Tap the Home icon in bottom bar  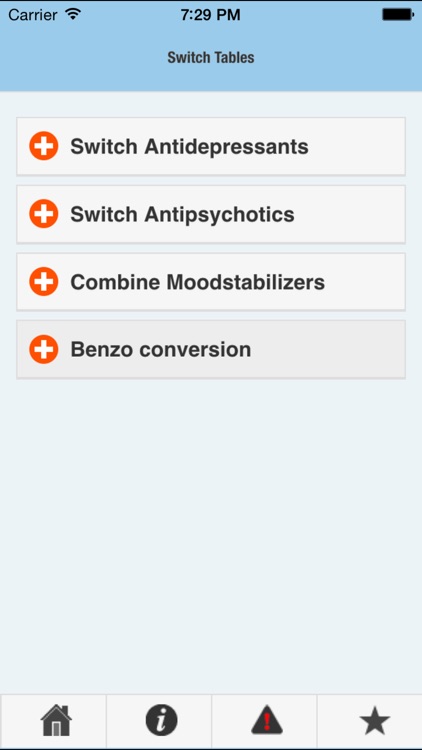pyautogui.click(x=56, y=720)
